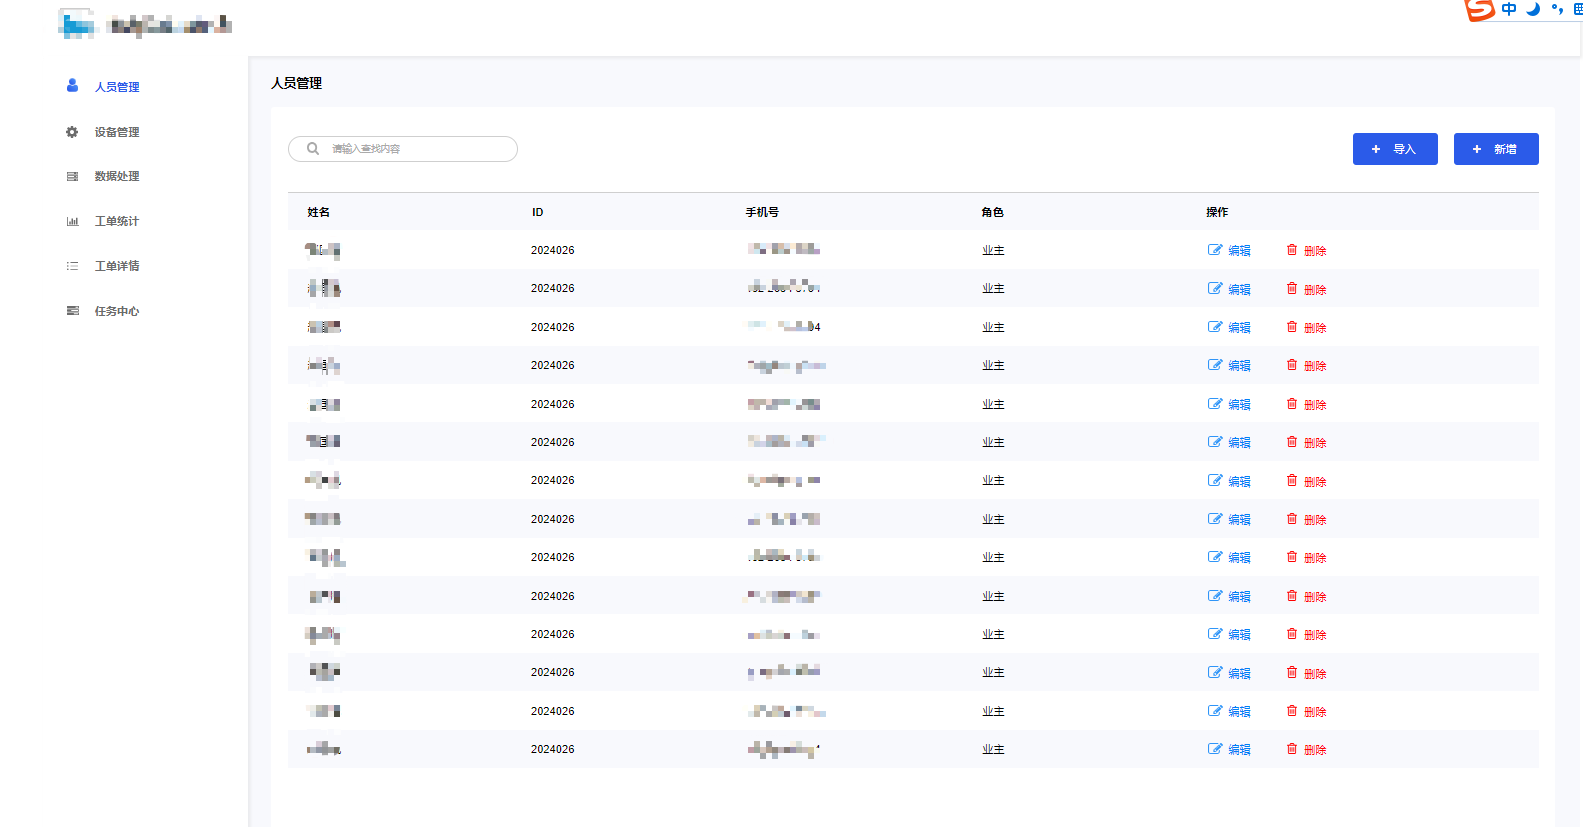Click the 导入 import button
This screenshot has height=827, width=1583.
(x=1395, y=149)
